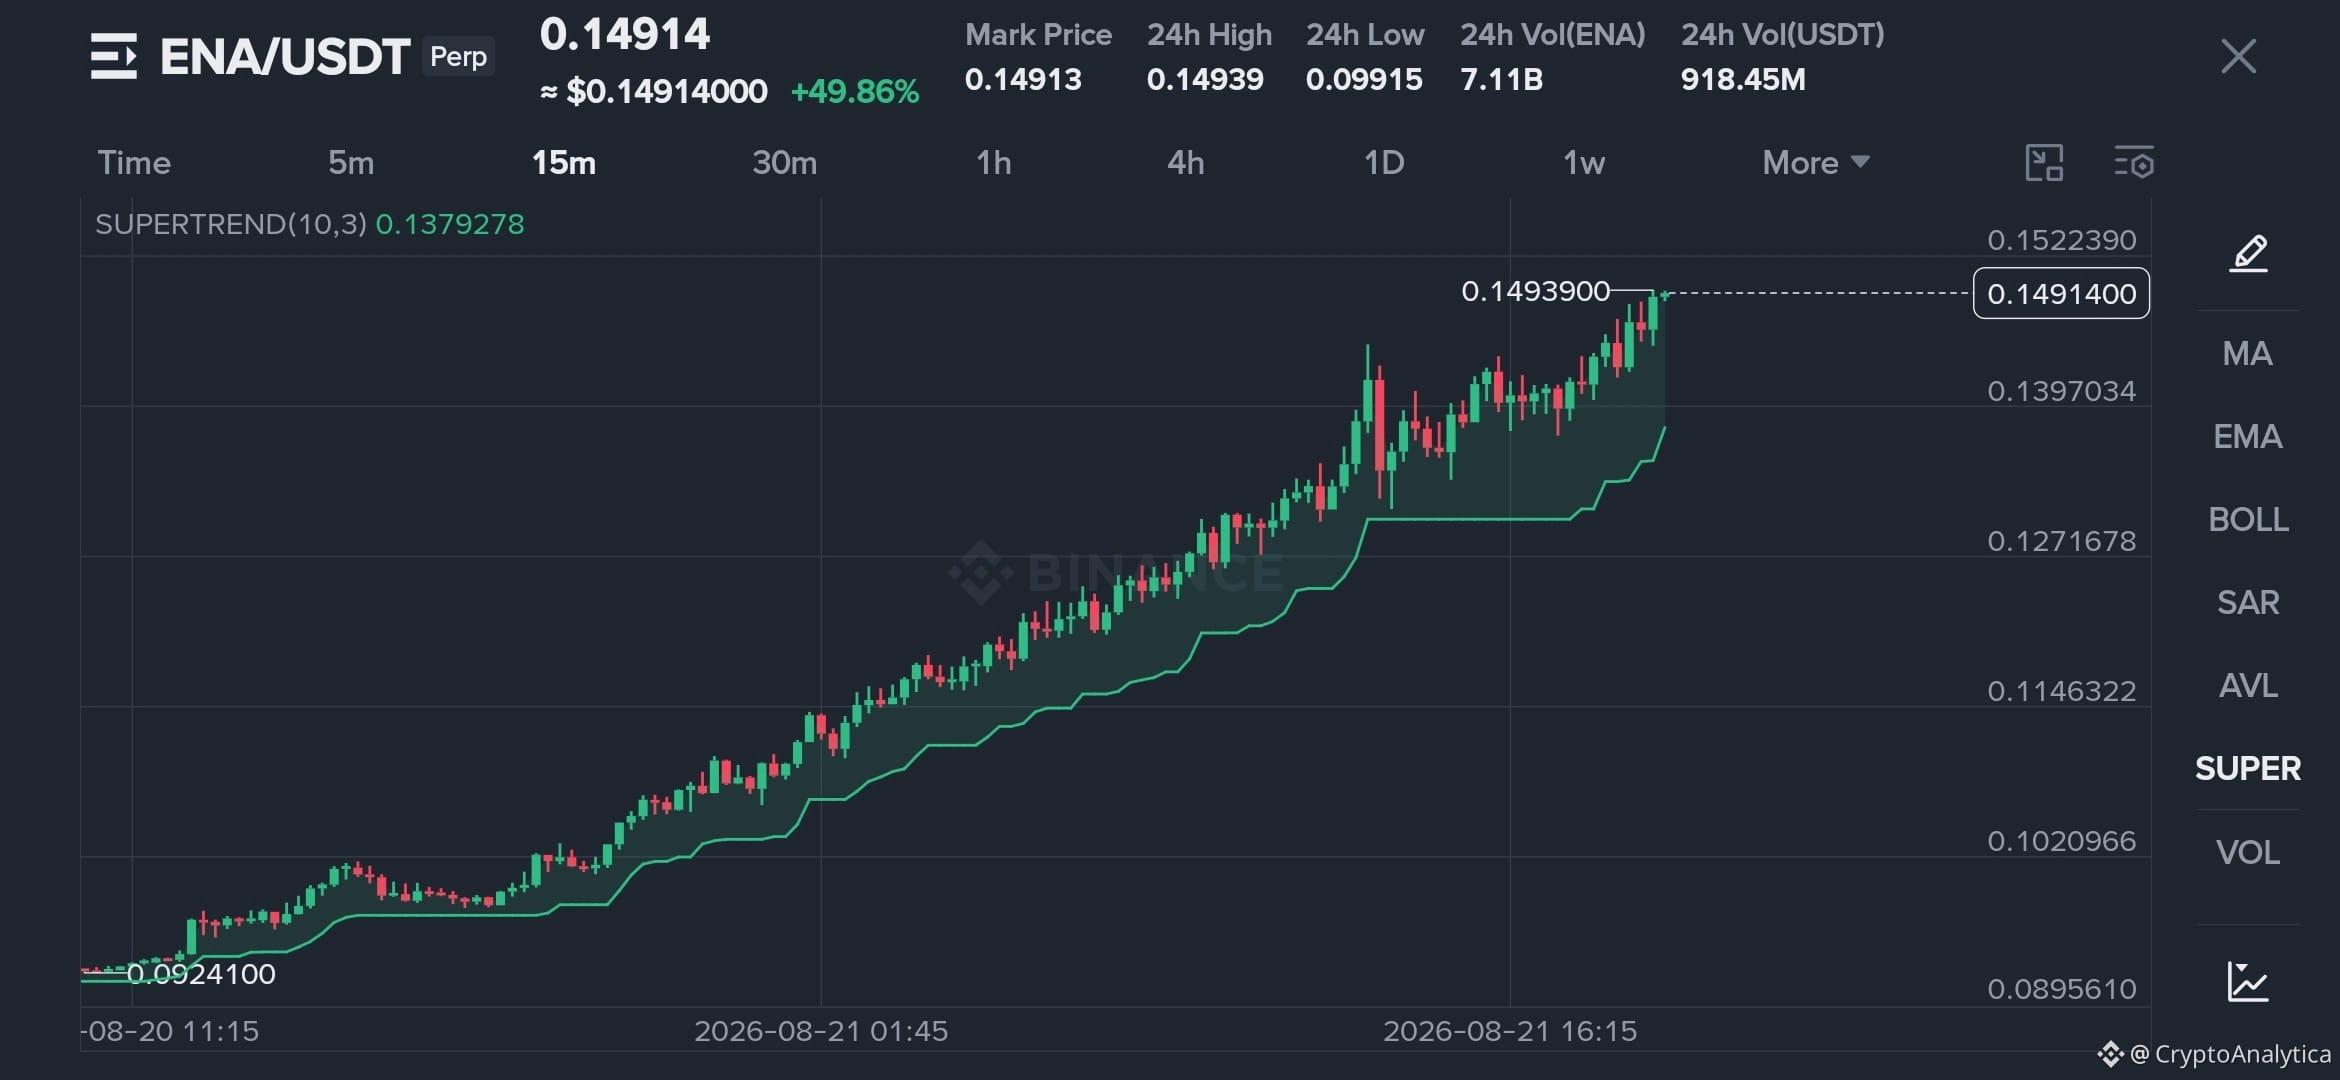Image resolution: width=2340 pixels, height=1080 pixels.
Task: Click the SUPERTREND value 0.1379278
Action: click(x=450, y=224)
